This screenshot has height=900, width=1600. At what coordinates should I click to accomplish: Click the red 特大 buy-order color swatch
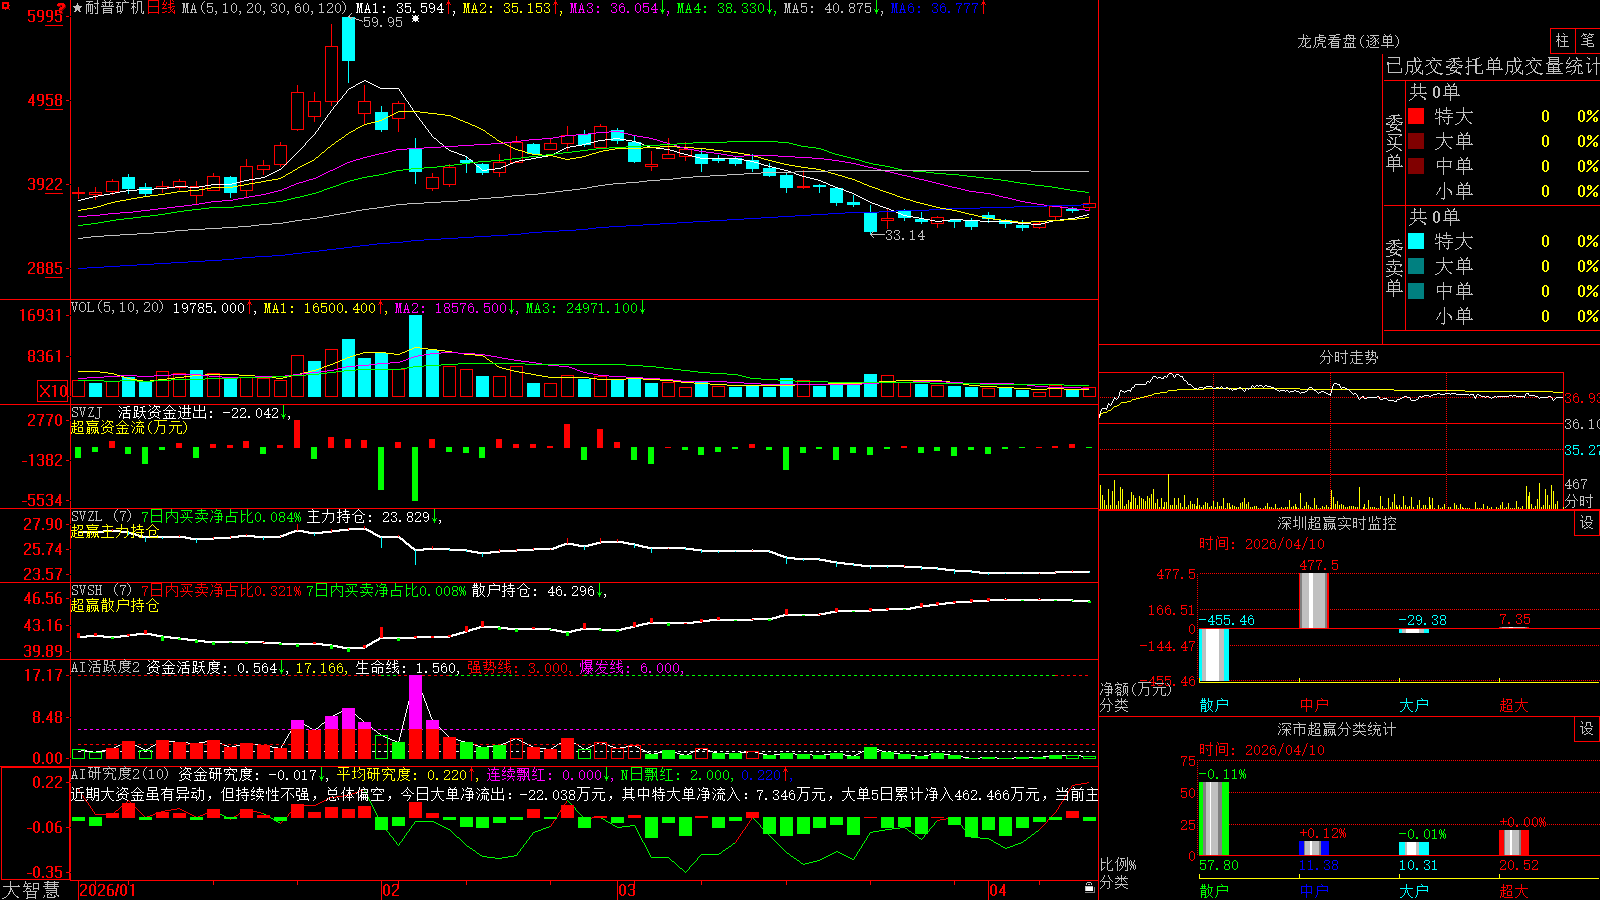(x=1416, y=116)
